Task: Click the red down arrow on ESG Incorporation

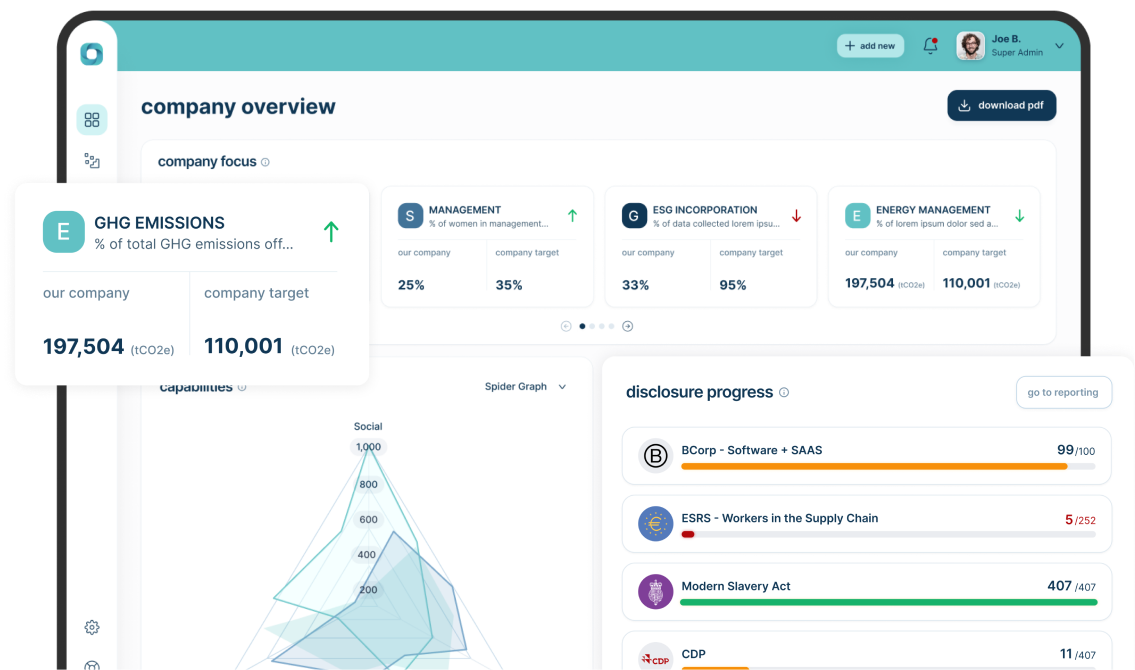Action: (796, 216)
